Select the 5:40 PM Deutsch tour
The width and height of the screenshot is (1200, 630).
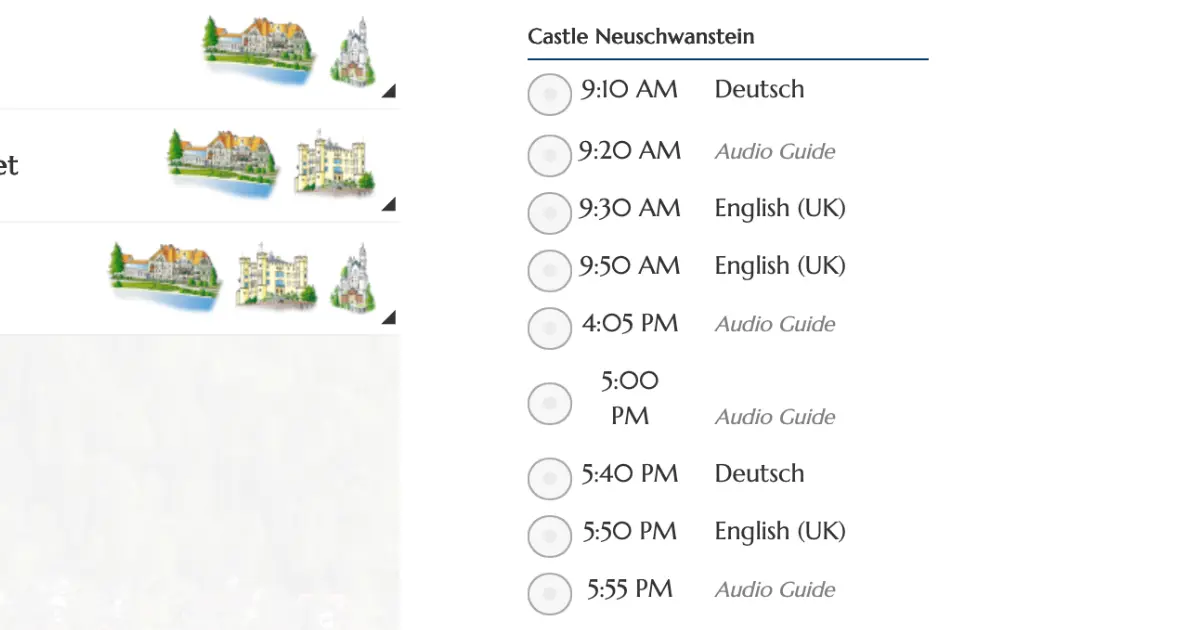tap(549, 479)
